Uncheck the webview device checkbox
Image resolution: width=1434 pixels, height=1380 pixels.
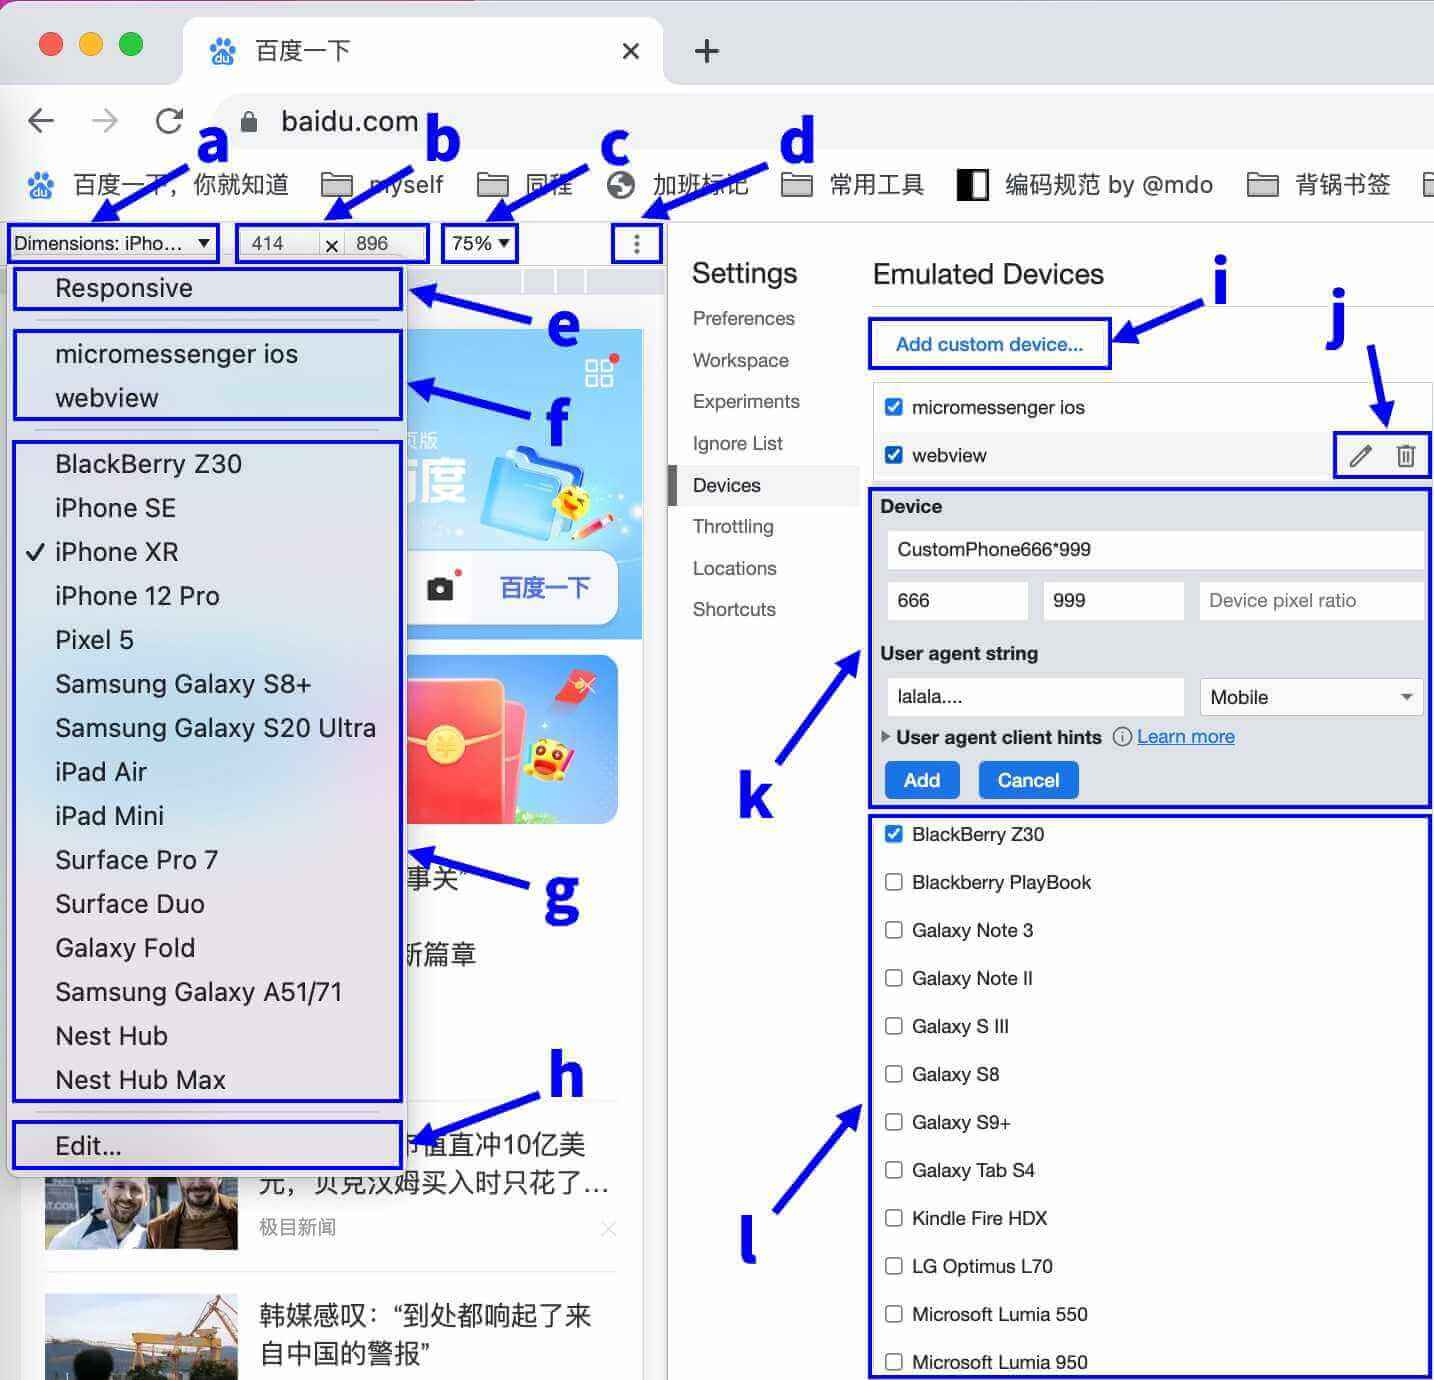tap(894, 455)
